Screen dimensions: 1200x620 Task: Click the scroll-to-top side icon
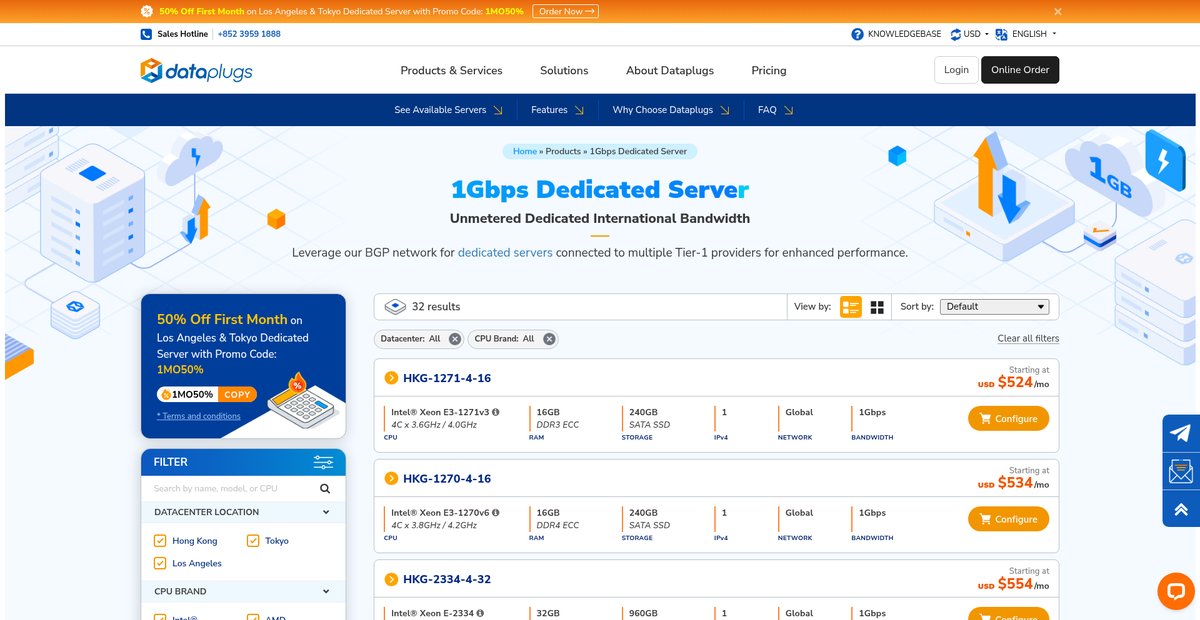point(1181,508)
